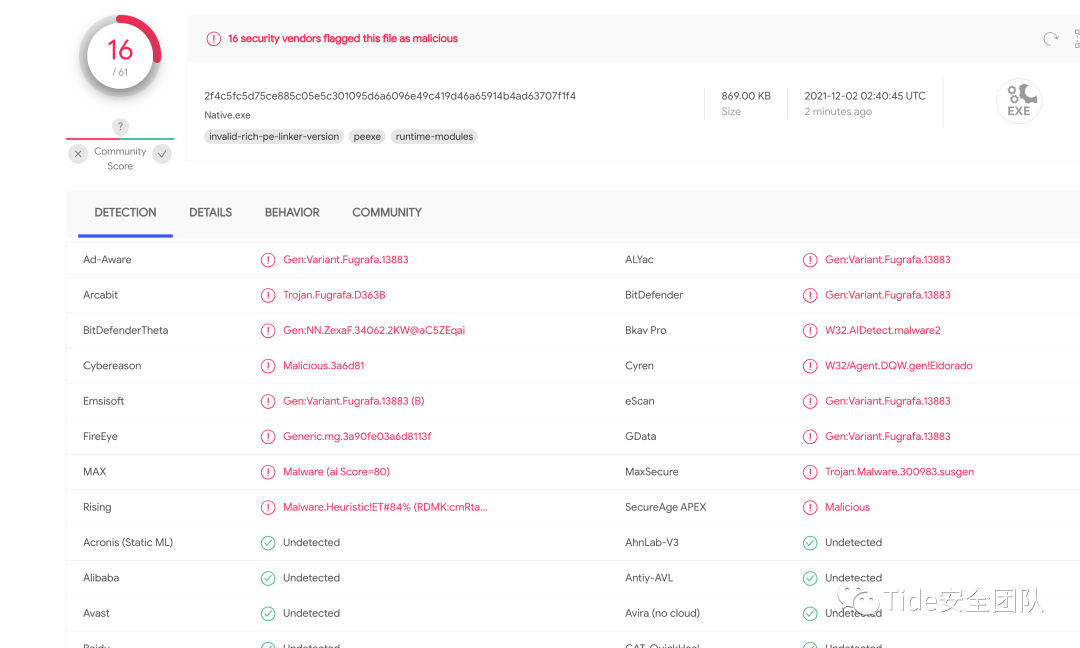Click the Cyren malicious alert icon
Viewport: 1080px width, 648px height.
pyautogui.click(x=810, y=366)
